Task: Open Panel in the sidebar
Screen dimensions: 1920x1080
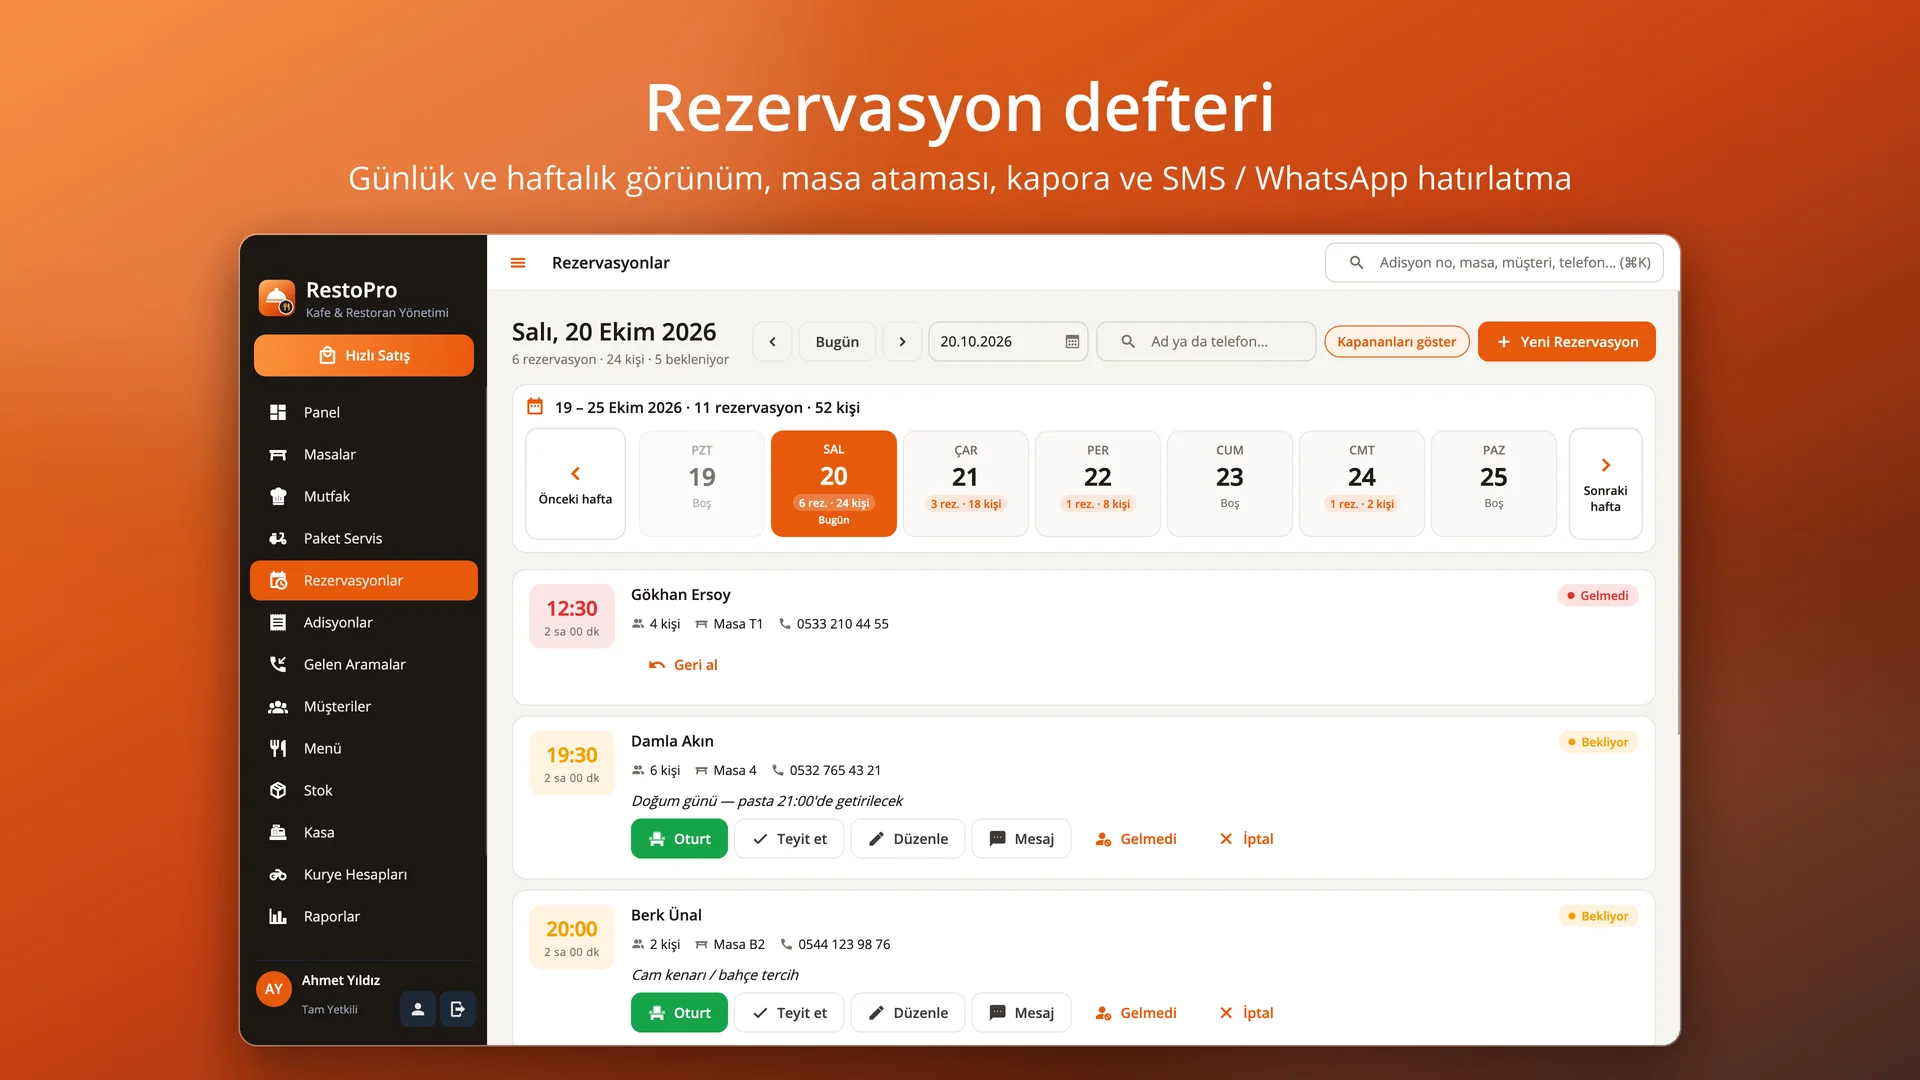Action: (x=364, y=412)
